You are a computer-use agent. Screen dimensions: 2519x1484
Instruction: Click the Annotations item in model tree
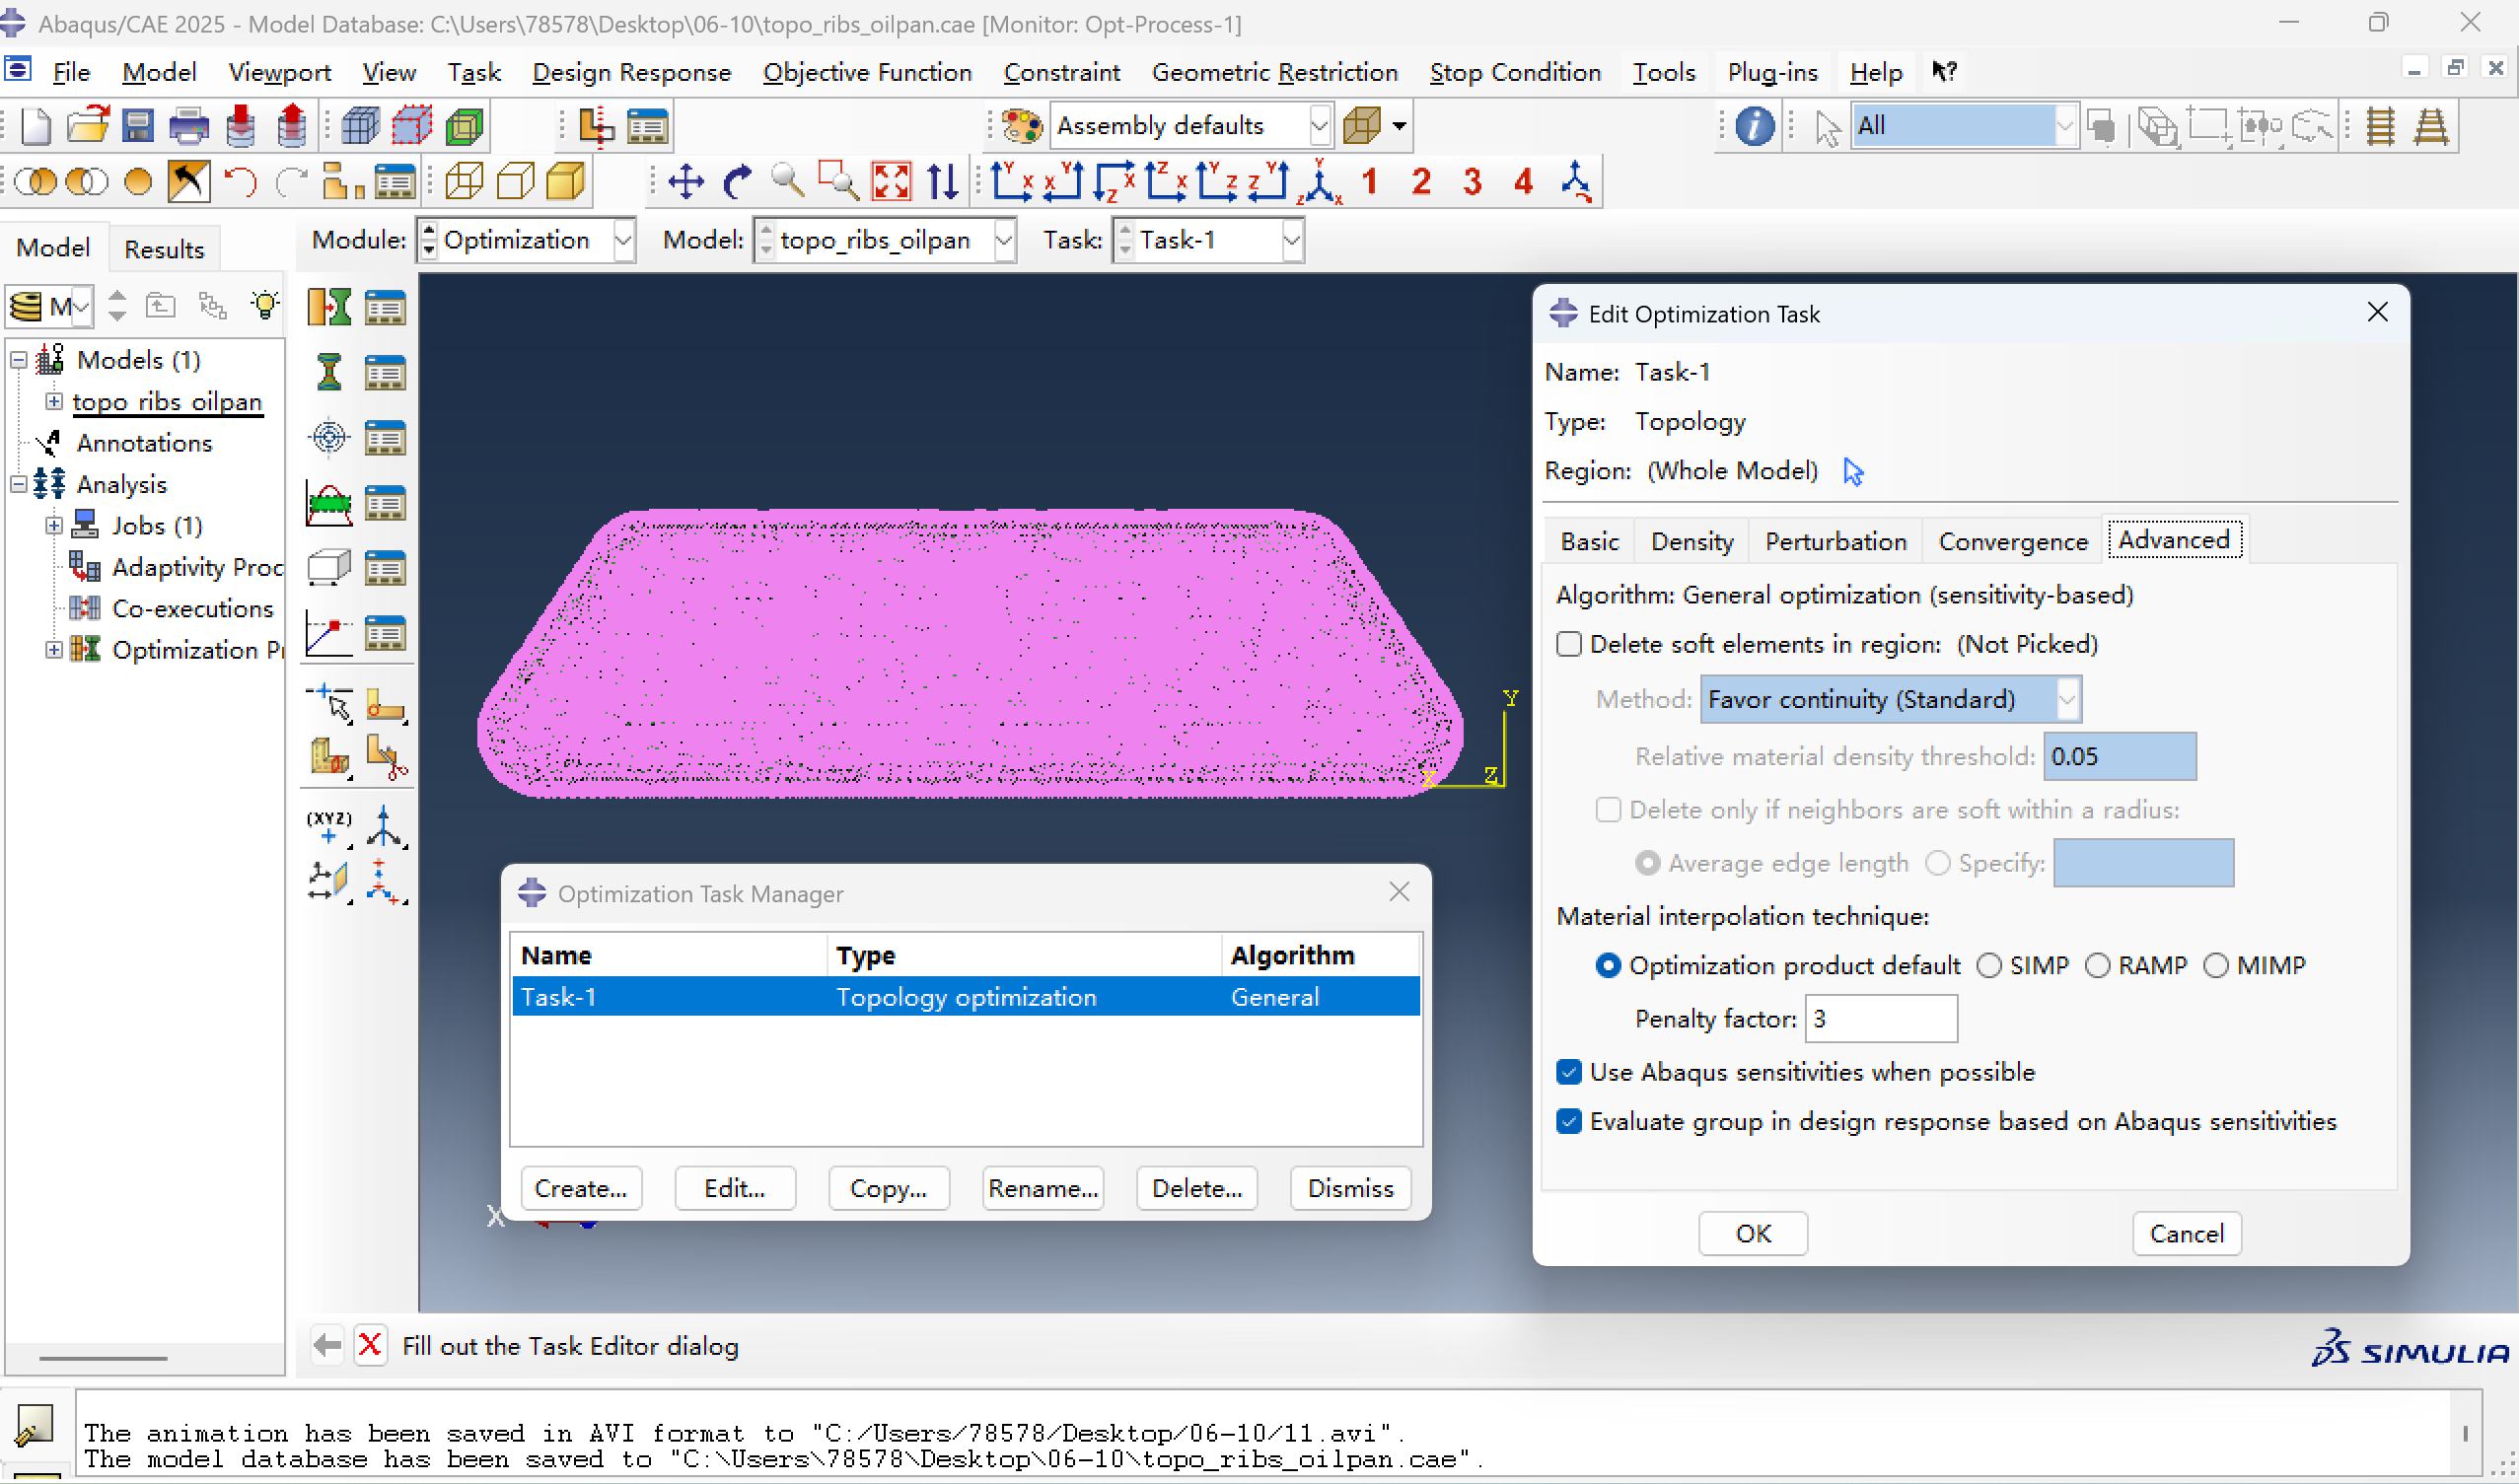(144, 443)
